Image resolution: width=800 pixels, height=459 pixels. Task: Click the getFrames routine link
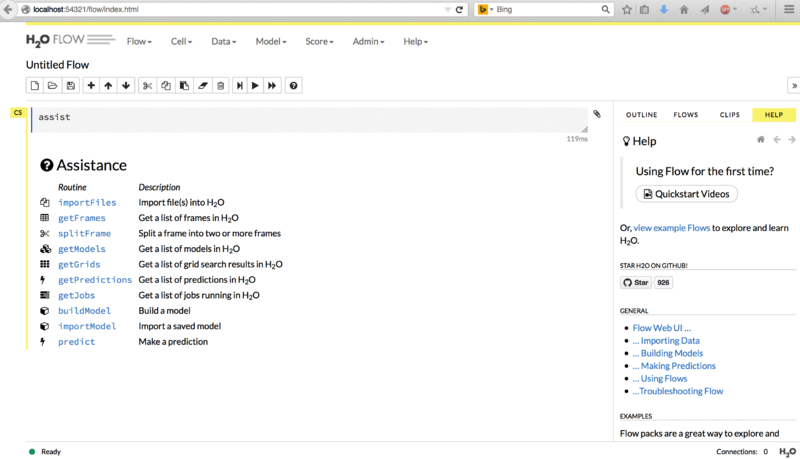[82, 218]
